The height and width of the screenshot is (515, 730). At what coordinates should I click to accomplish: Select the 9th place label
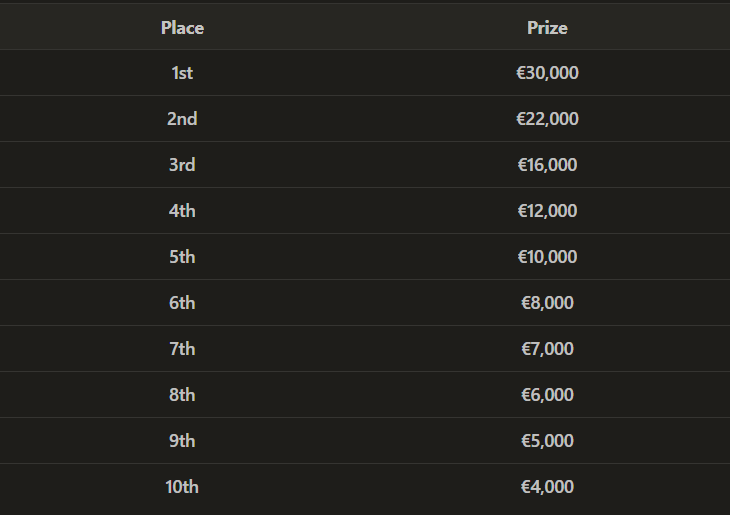(x=182, y=441)
